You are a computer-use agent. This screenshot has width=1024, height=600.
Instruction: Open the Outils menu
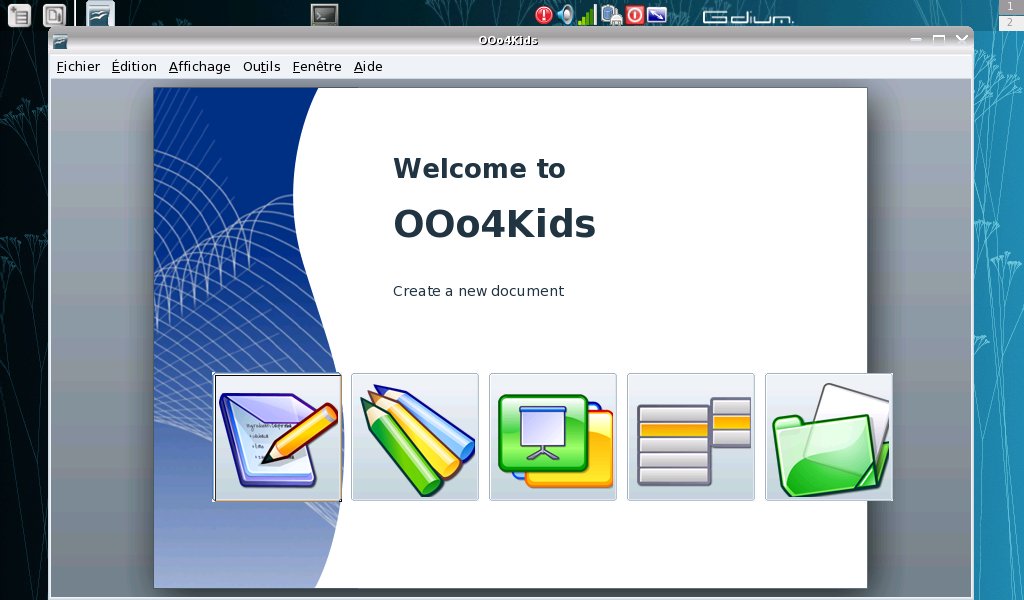point(261,67)
